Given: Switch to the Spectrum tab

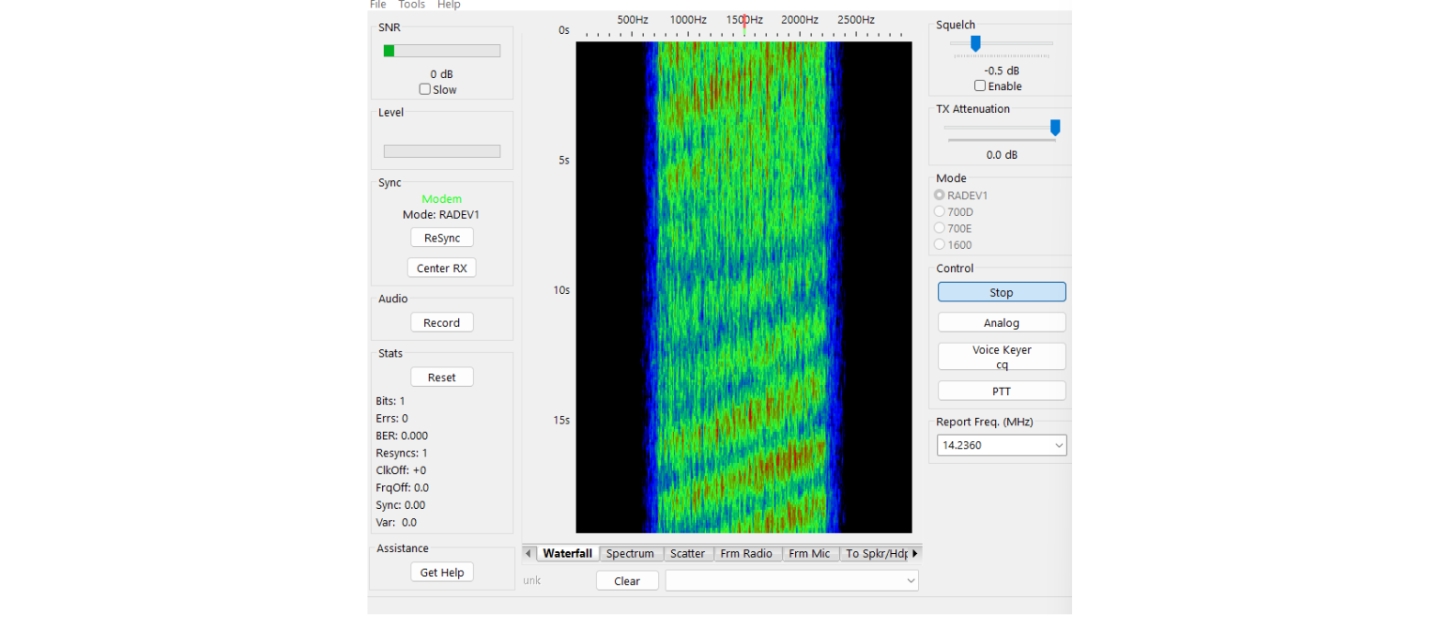Looking at the screenshot, I should point(630,553).
